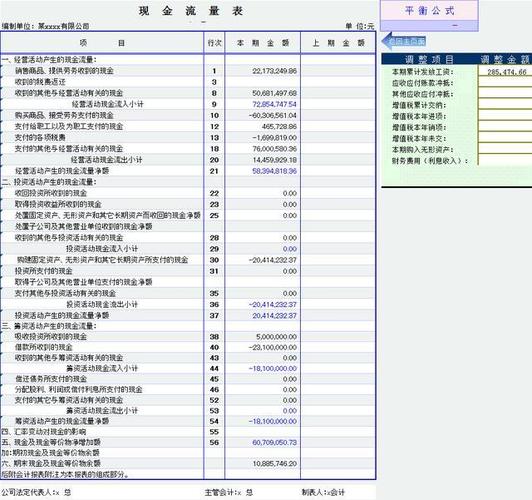
Task: Click the 单位:元 label
Action: click(x=360, y=26)
